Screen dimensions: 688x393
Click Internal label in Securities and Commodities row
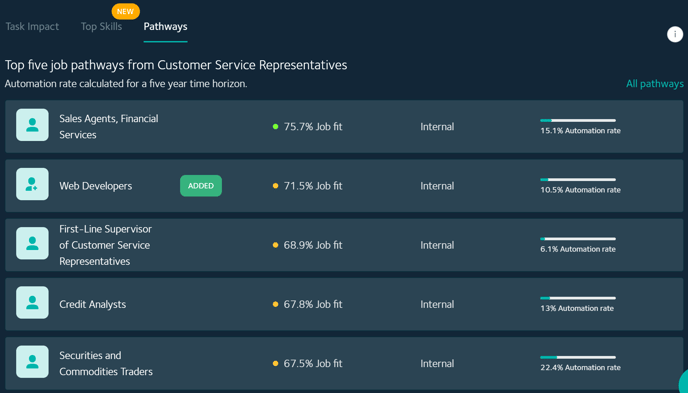pos(437,364)
